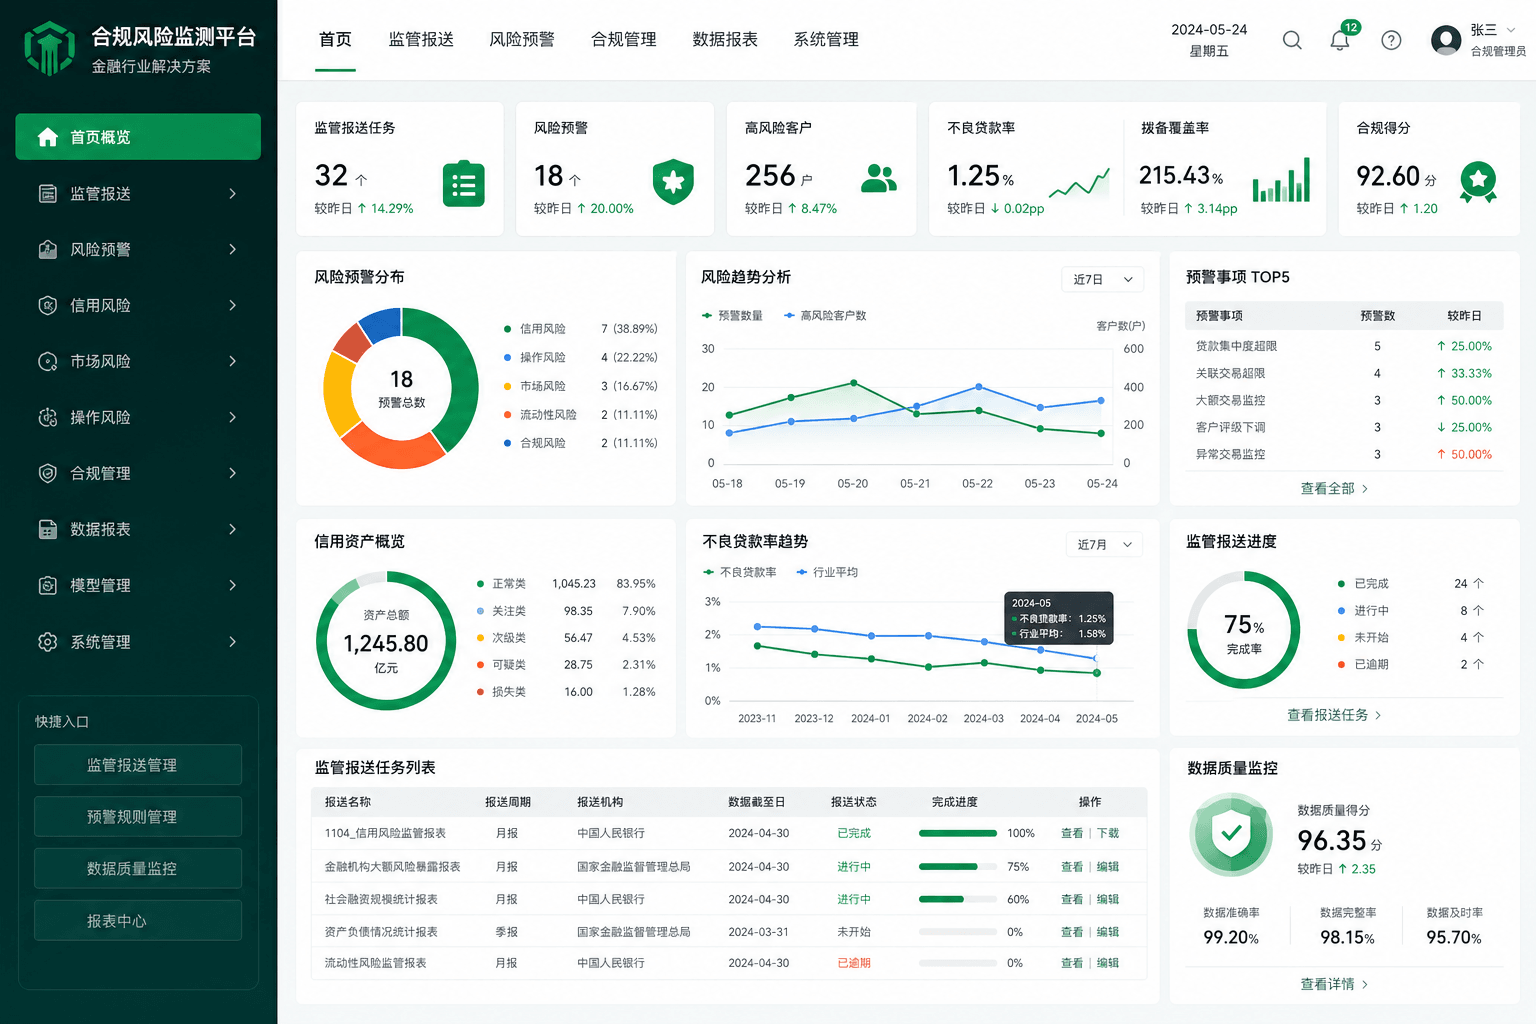Click the 首页概览 home icon
This screenshot has height=1024, width=1536.
pos(47,137)
